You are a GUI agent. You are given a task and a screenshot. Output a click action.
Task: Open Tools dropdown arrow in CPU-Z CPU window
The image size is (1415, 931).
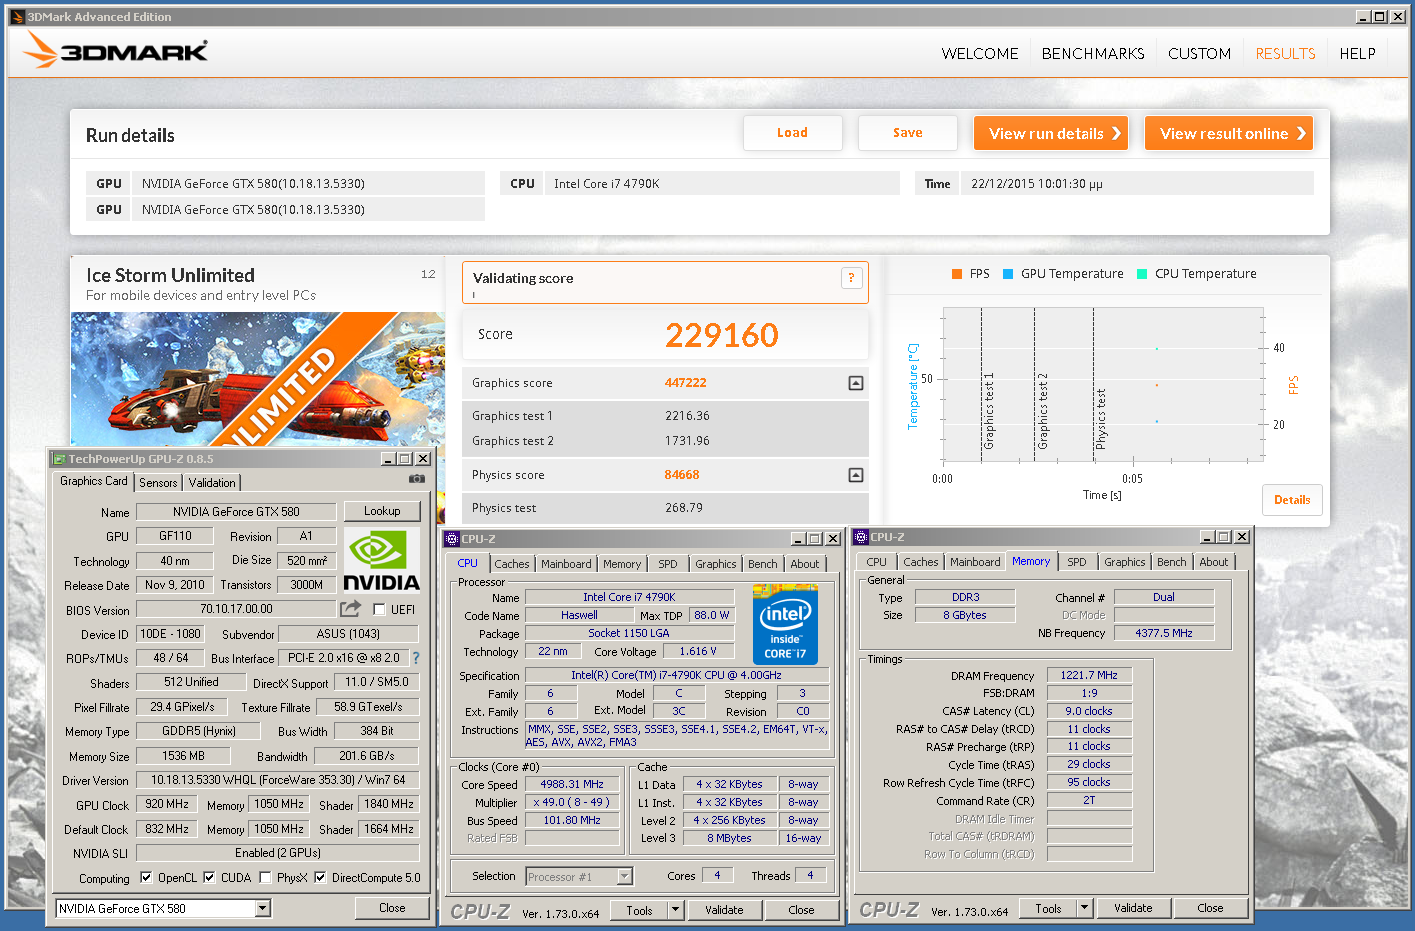click(675, 910)
